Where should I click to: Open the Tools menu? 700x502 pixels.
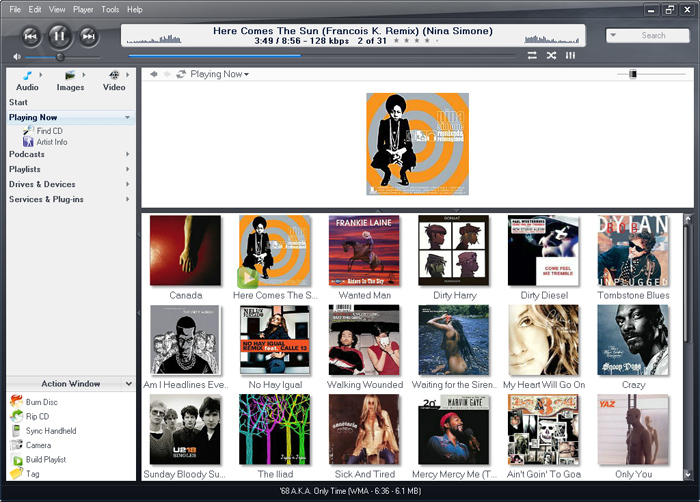110,9
